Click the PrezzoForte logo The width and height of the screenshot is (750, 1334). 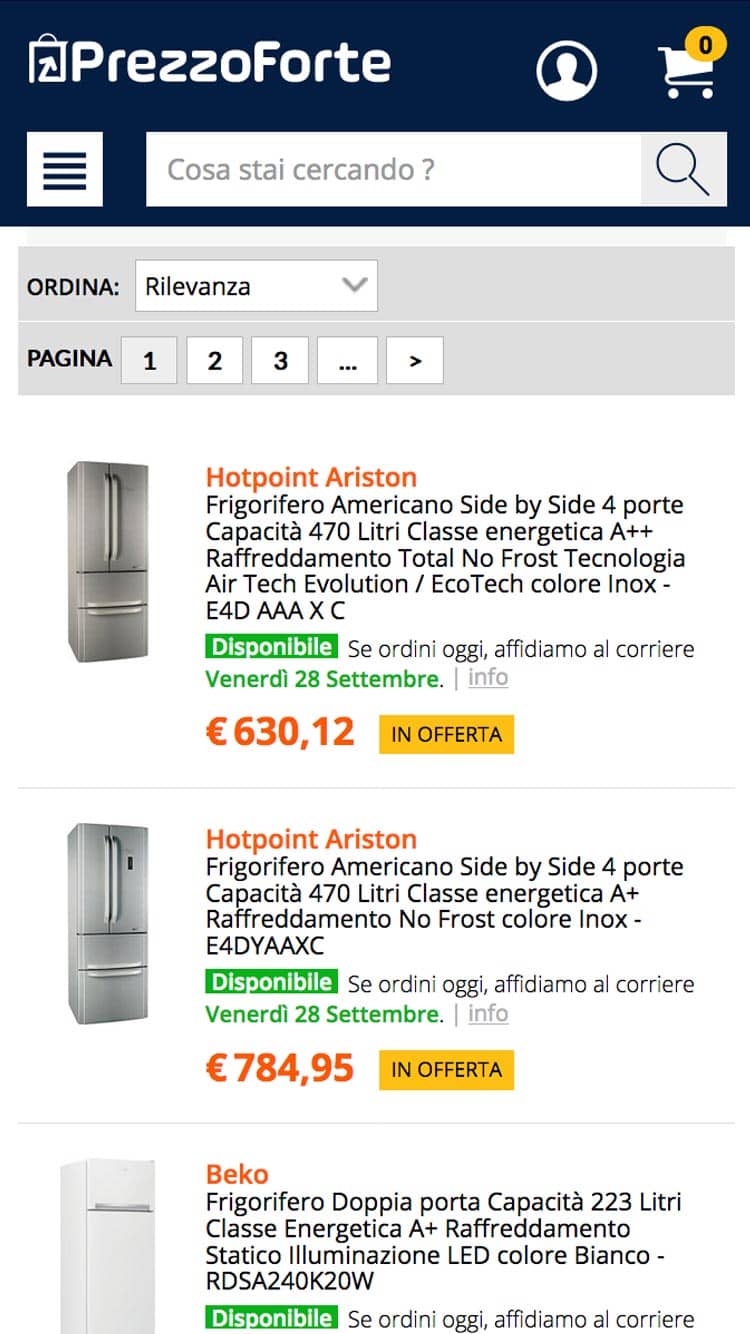pyautogui.click(x=210, y=61)
